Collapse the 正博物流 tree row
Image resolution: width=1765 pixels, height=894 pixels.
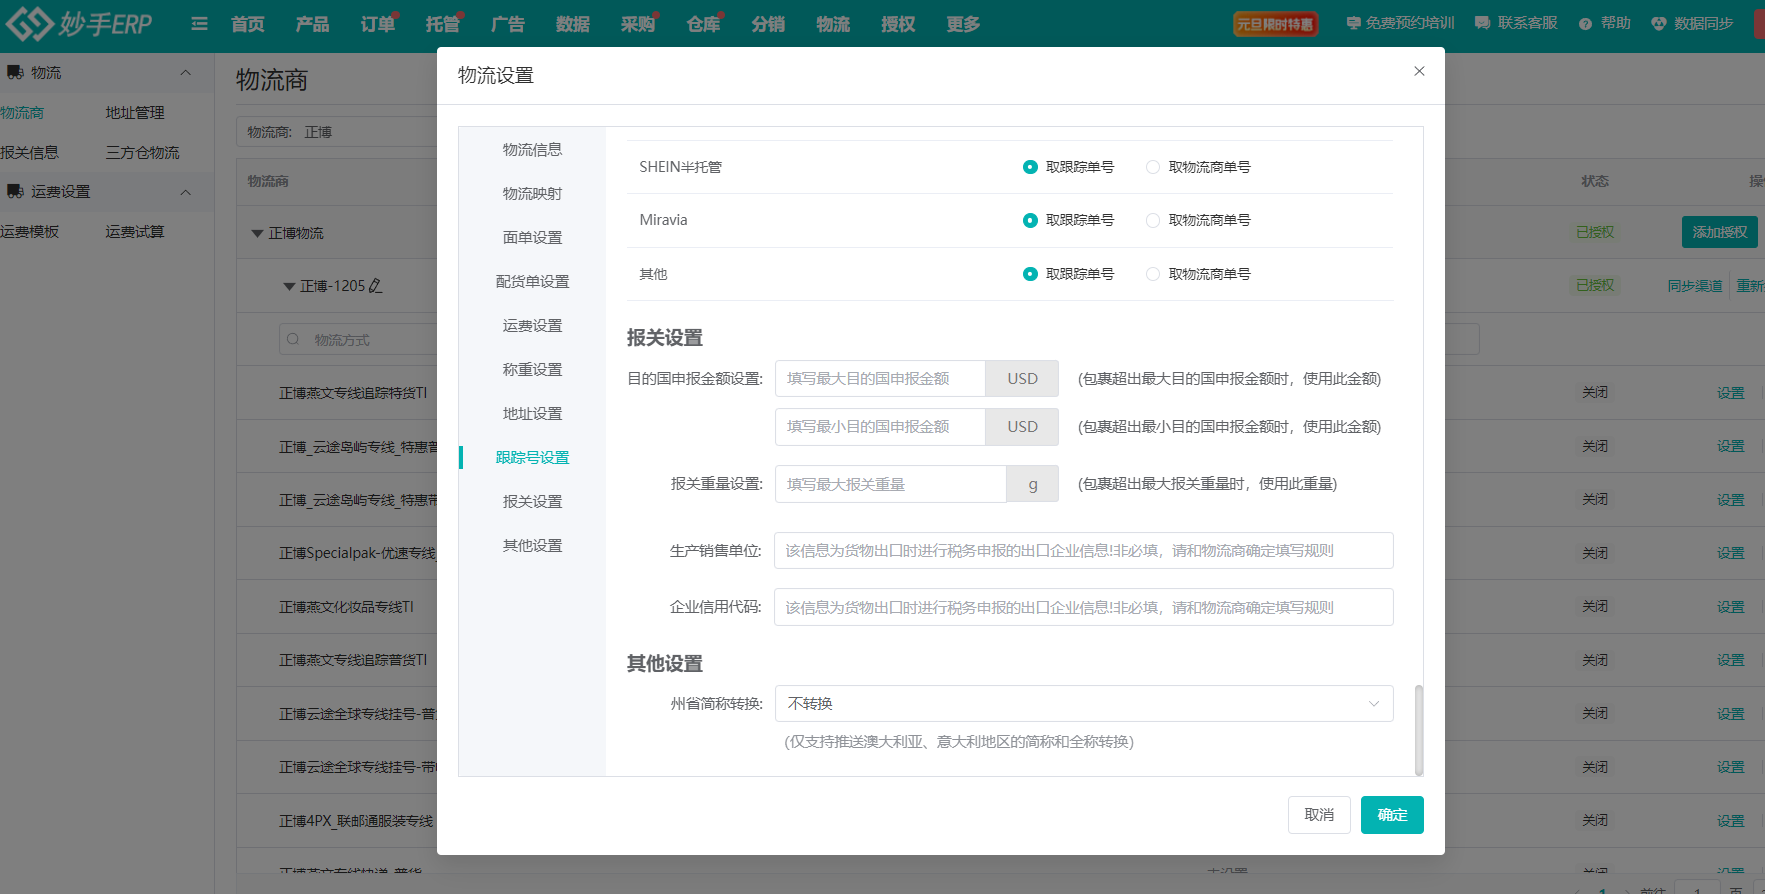[x=257, y=233]
